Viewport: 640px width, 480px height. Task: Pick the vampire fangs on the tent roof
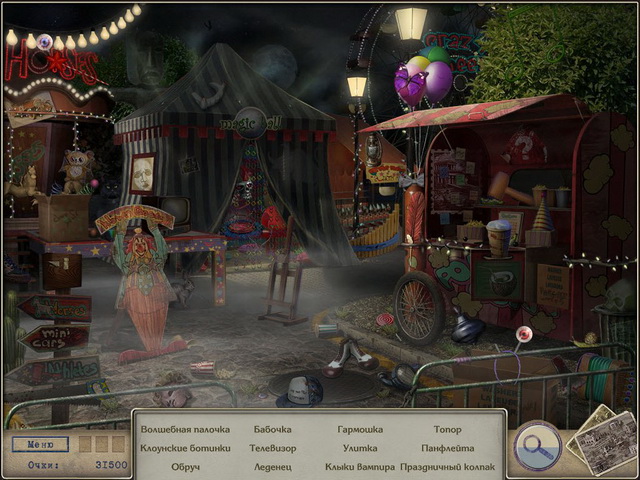(209, 95)
